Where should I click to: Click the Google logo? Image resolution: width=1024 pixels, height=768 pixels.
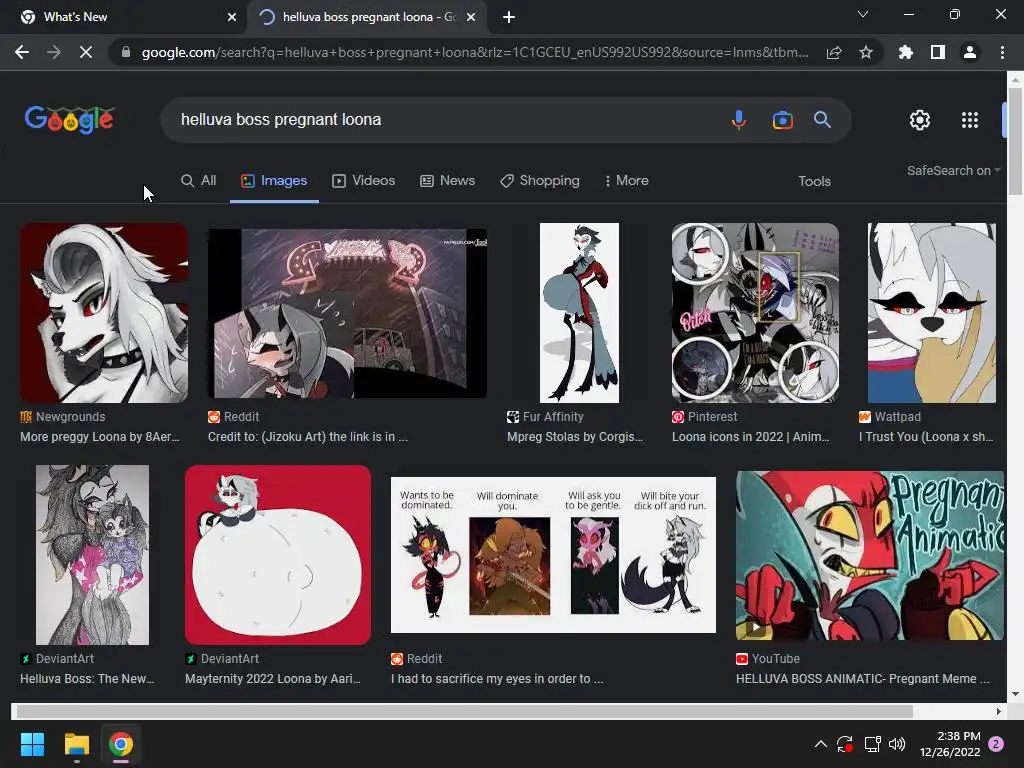pos(70,120)
